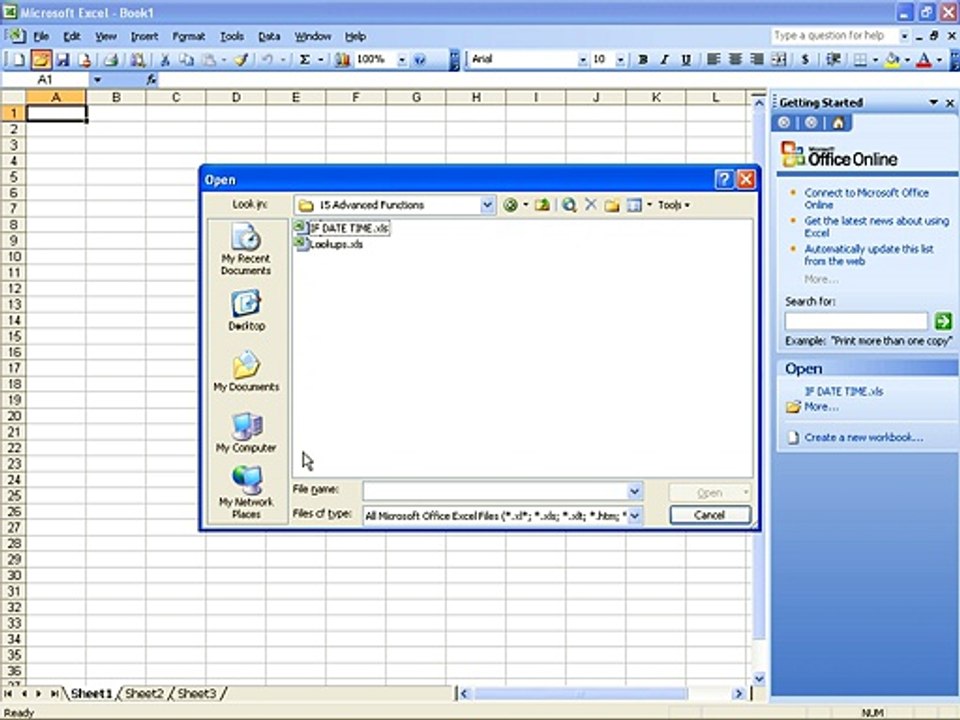Click the Format Painter brush icon

pyautogui.click(x=241, y=59)
